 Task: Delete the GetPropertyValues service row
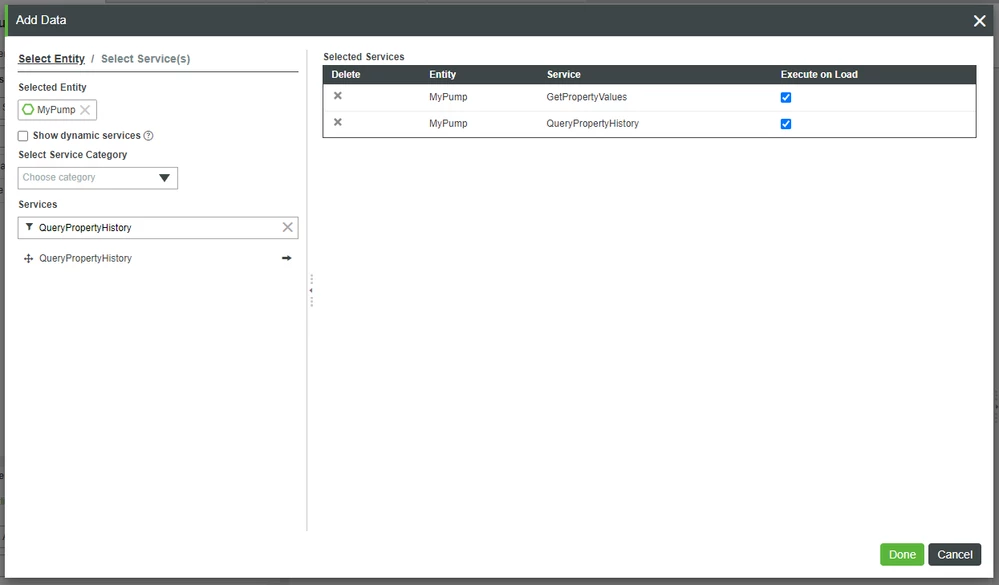(x=337, y=96)
